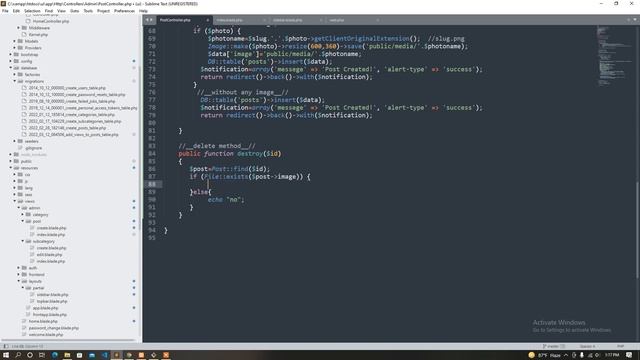The image size is (640, 360).
Task: Switch to the second editor tab
Action: tap(229, 20)
